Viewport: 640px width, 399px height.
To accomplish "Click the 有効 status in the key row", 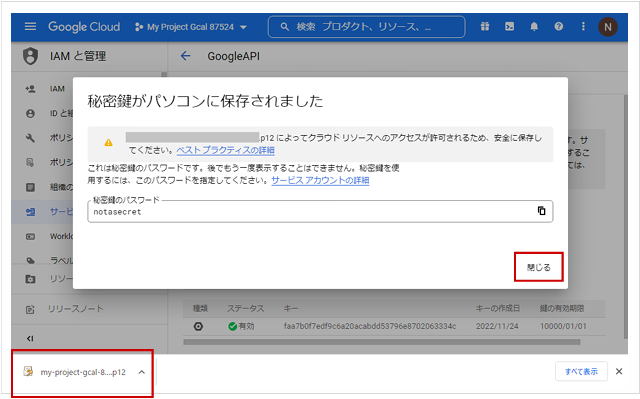I will [x=241, y=326].
